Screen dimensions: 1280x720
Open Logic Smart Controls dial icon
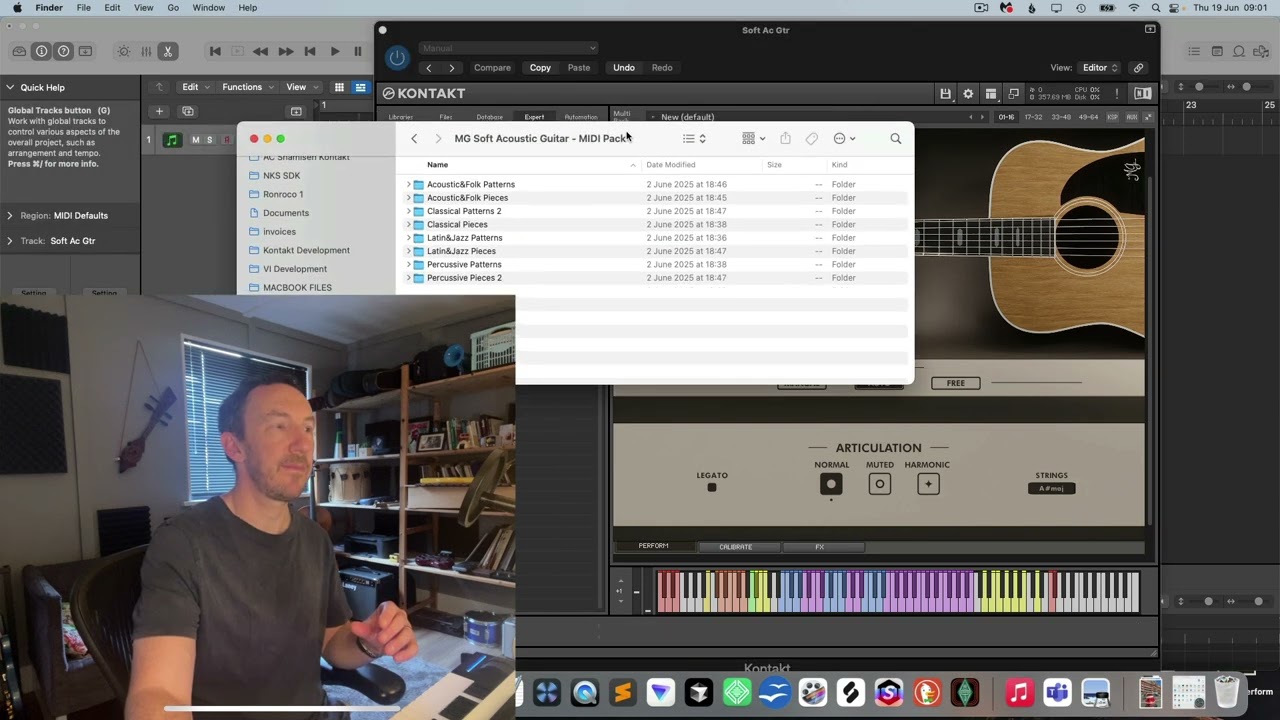[x=123, y=51]
